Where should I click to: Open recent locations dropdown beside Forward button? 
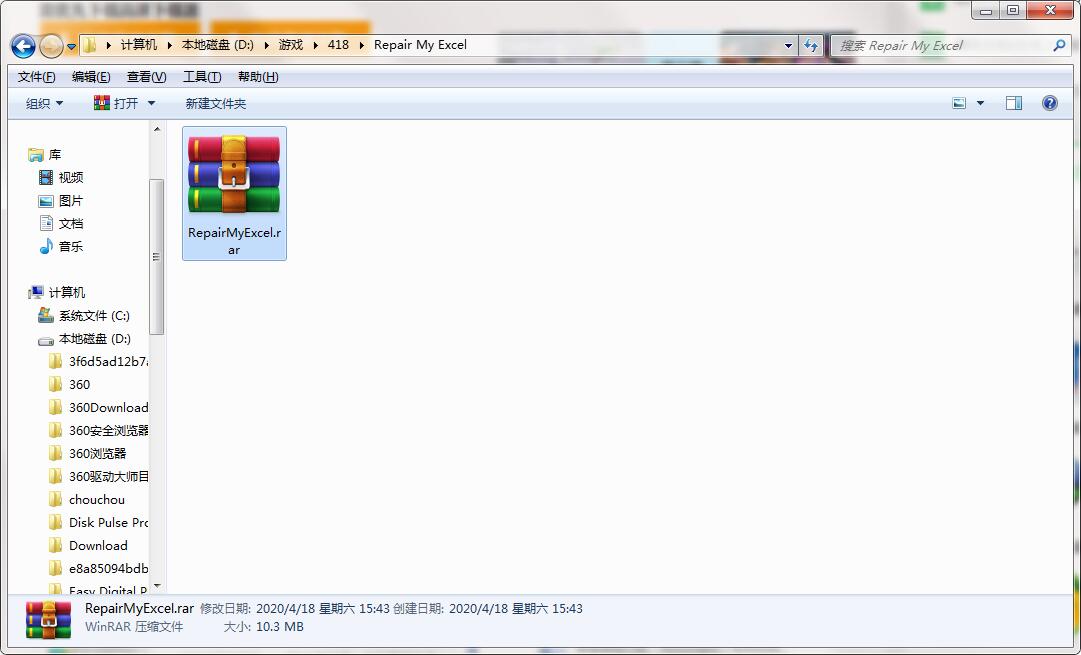click(71, 47)
